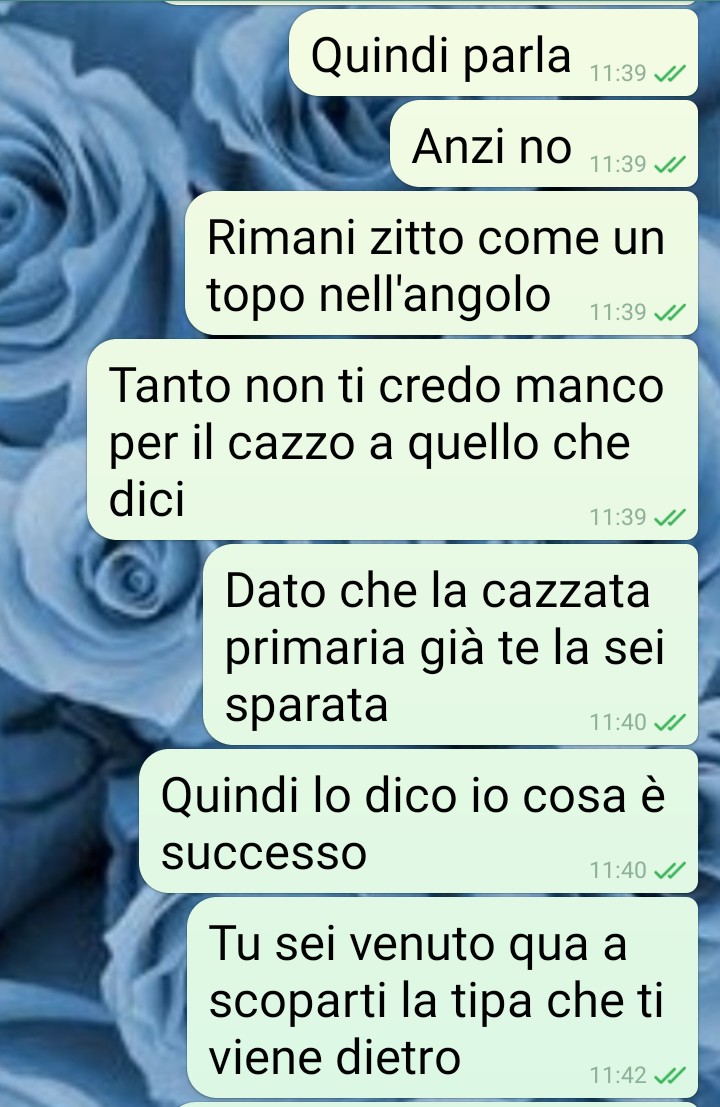Tap the double check on "Quindi lo dico io" message

[x=670, y=870]
